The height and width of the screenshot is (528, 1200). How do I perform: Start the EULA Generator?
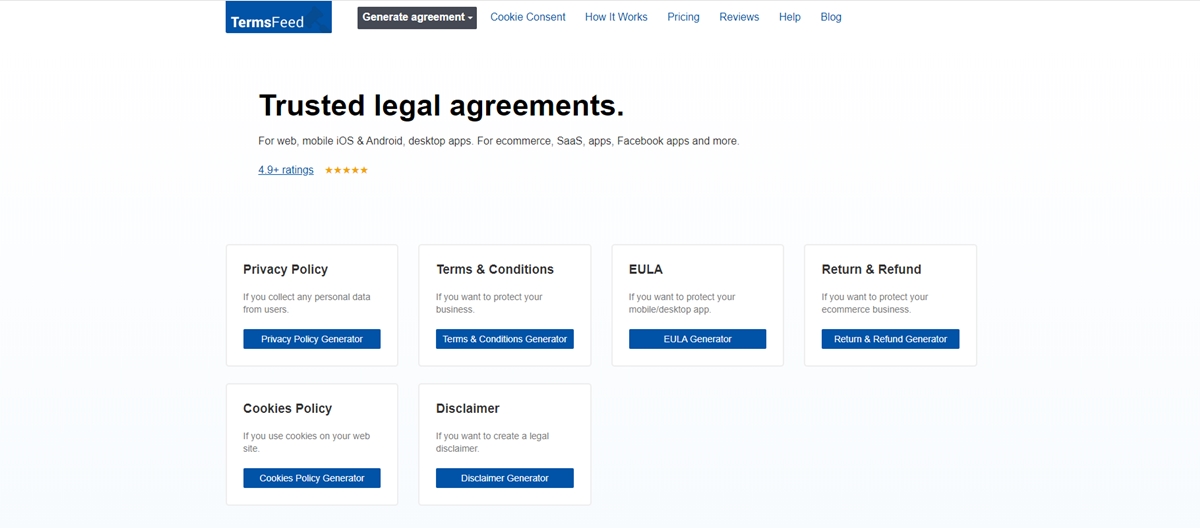click(x=698, y=339)
